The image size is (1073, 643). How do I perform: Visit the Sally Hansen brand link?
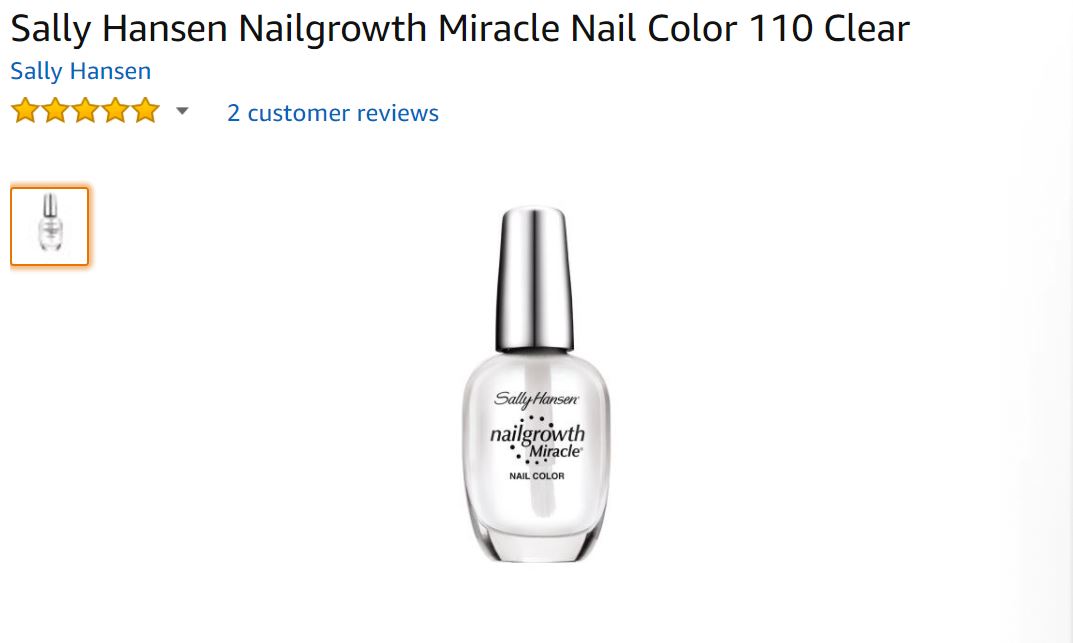[x=81, y=71]
